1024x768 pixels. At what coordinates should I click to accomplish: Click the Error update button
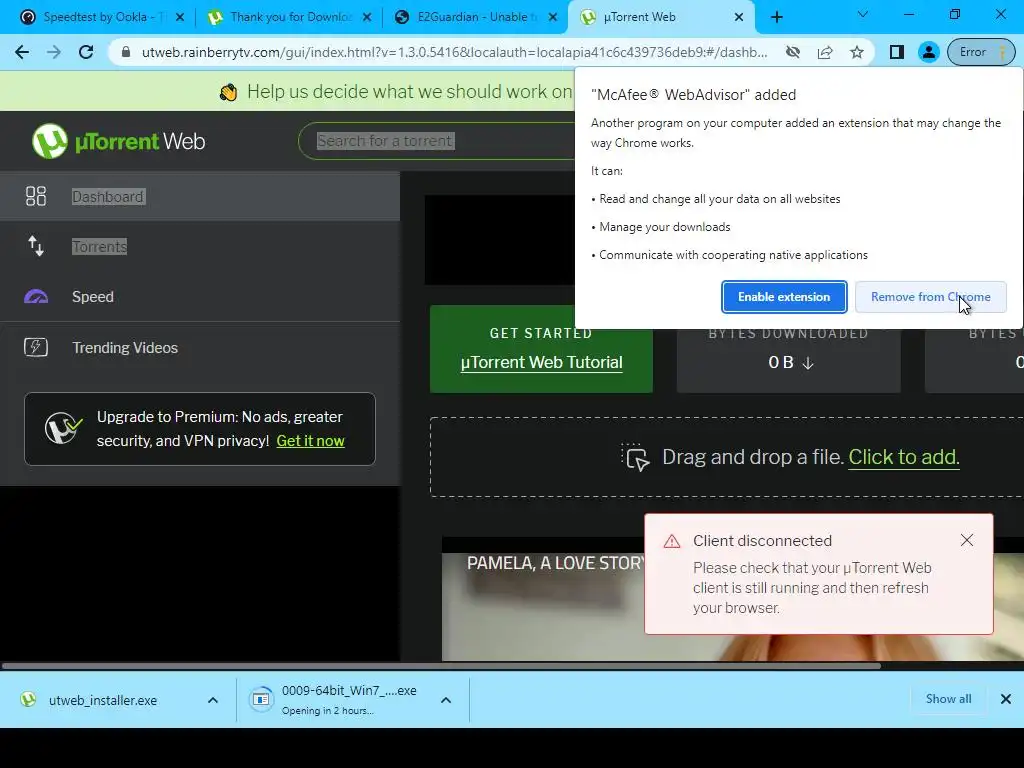tap(981, 52)
